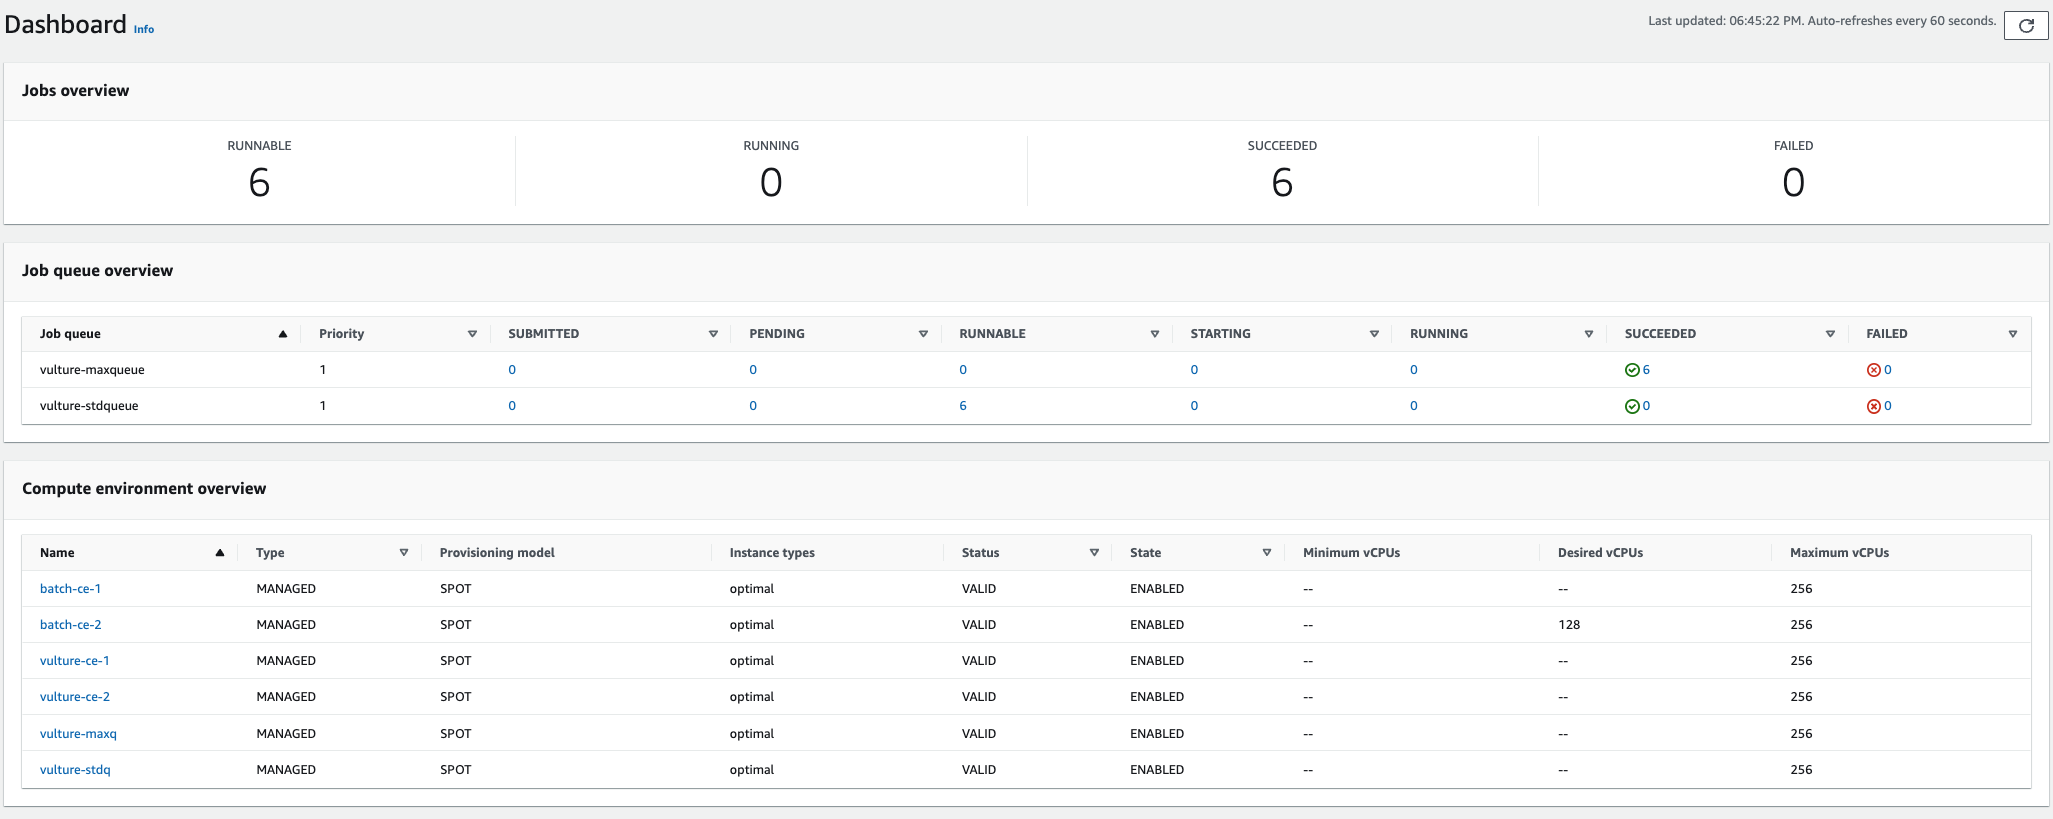Open succeeded jobs check icon for vulture-stdqueue
The height and width of the screenshot is (819, 2053).
[x=1632, y=406]
